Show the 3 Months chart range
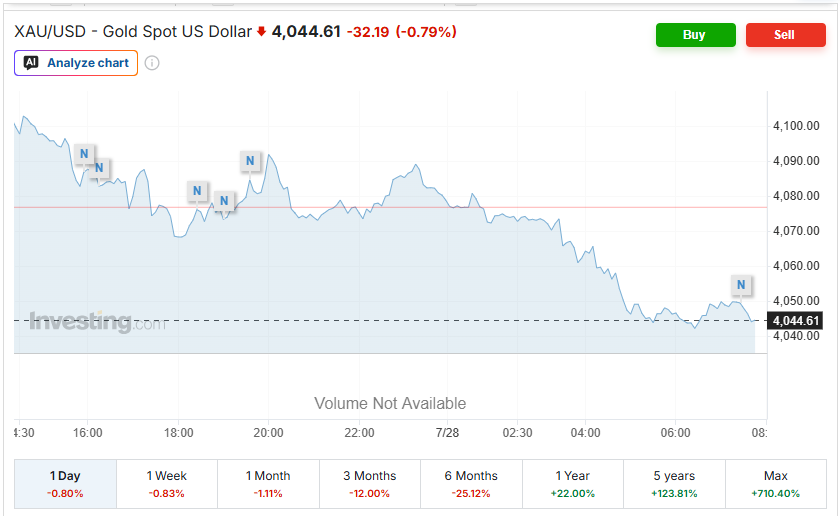Image resolution: width=840 pixels, height=516 pixels. pos(370,483)
